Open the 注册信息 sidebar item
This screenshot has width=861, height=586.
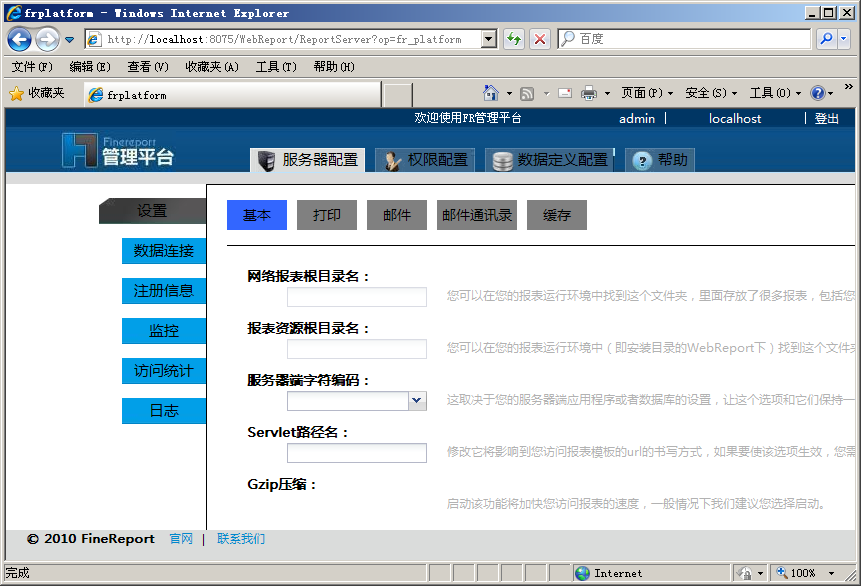[164, 291]
